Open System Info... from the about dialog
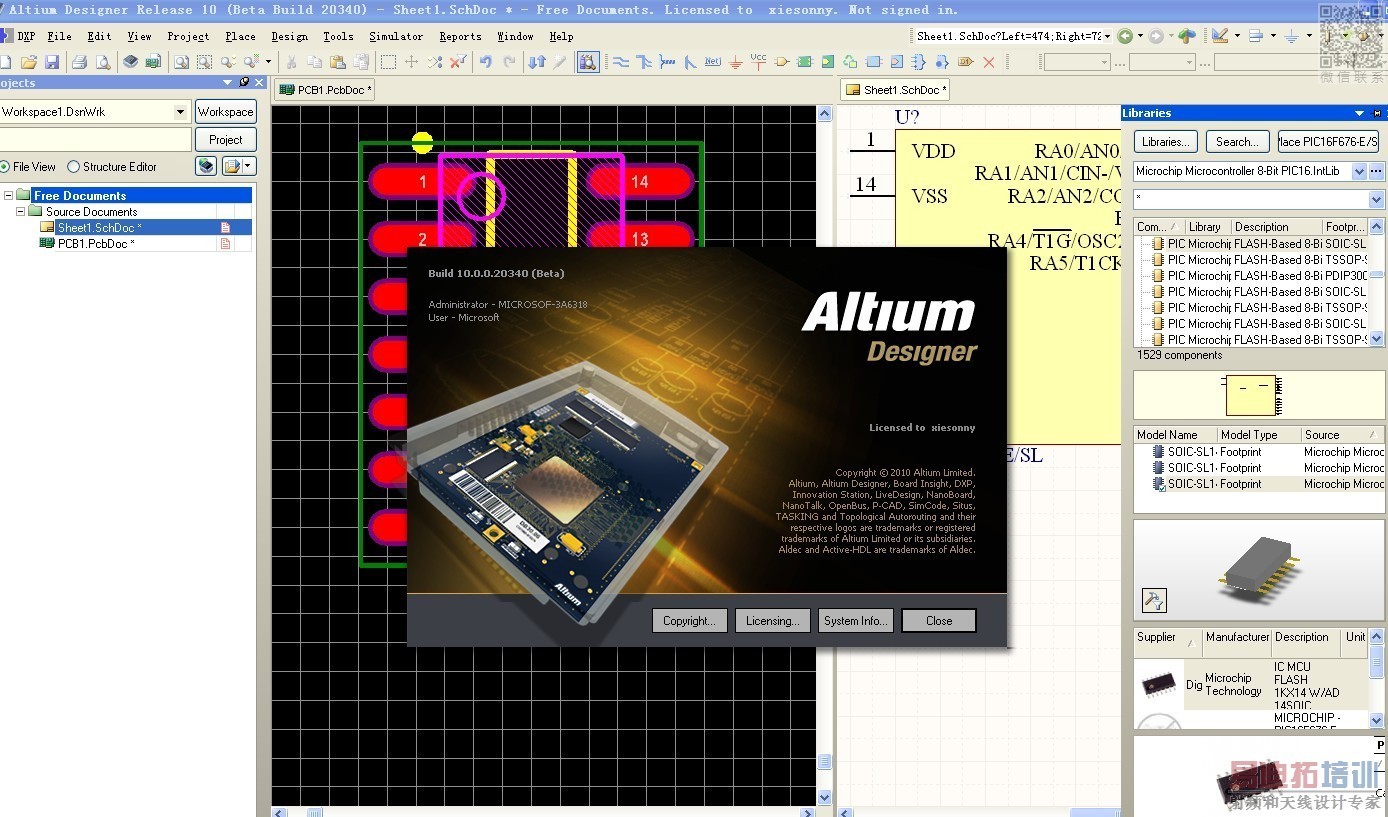Screen dimensions: 1388x817 (855, 621)
